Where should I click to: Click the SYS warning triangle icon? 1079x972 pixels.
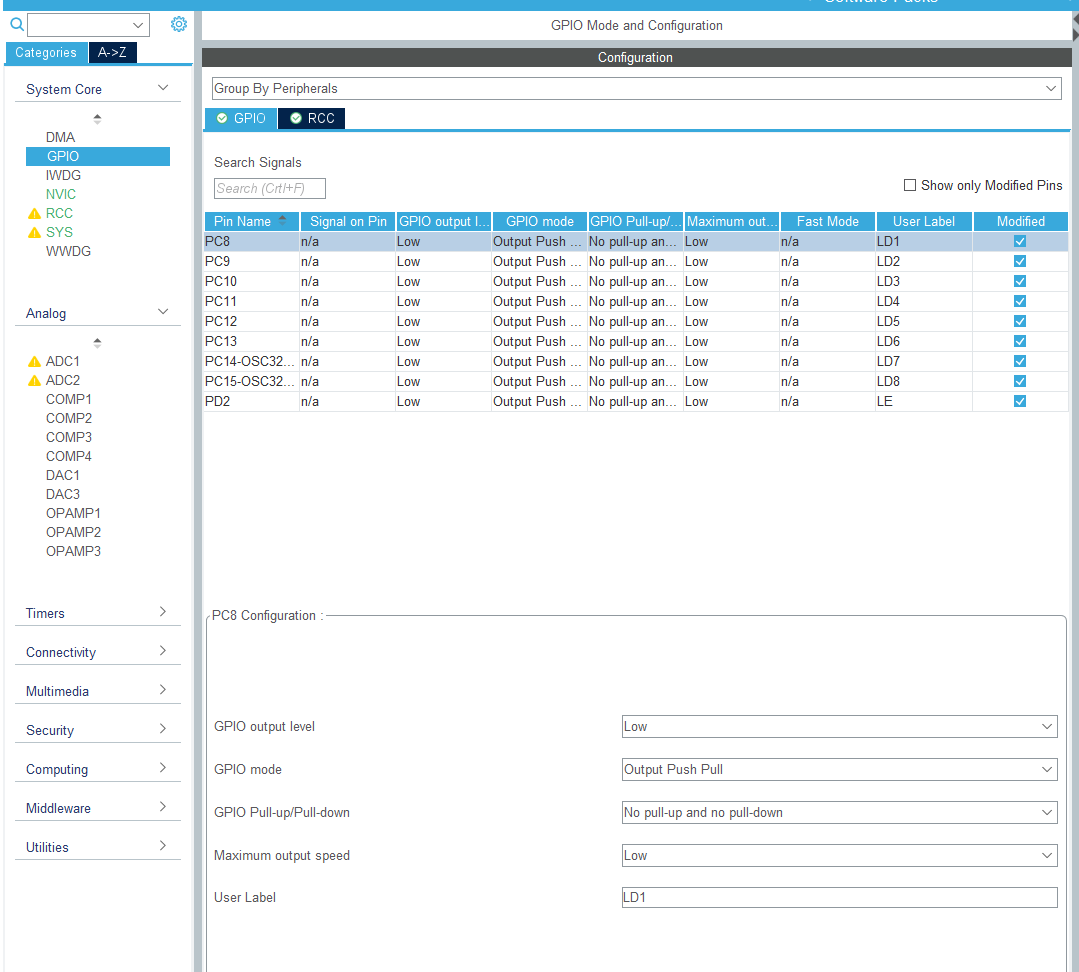click(34, 233)
